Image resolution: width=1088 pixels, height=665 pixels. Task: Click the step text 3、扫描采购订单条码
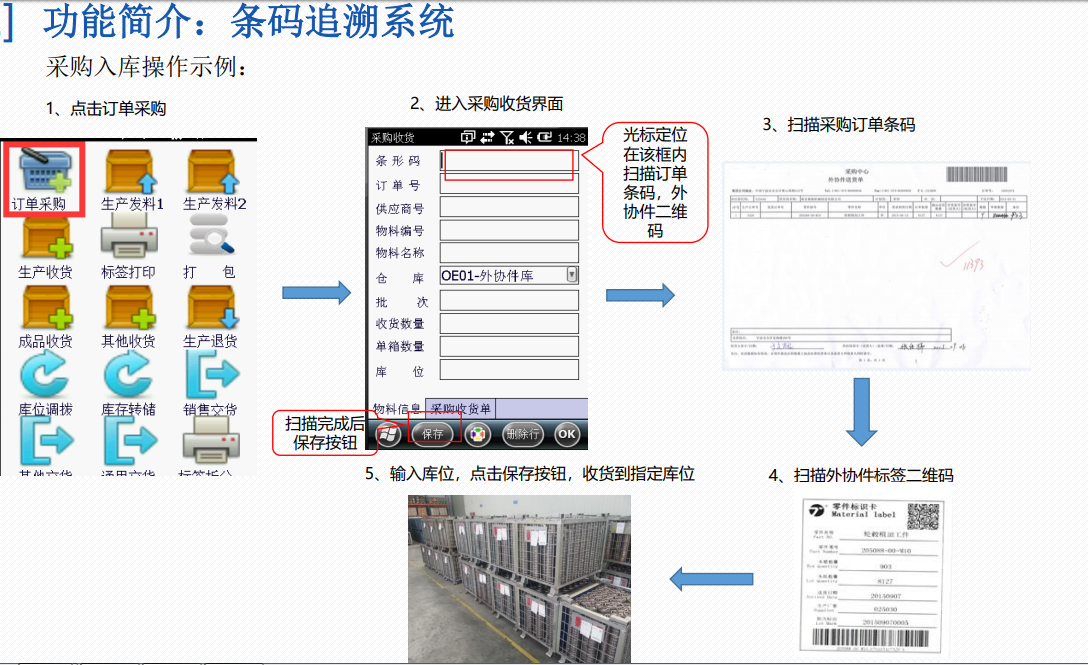839,125
